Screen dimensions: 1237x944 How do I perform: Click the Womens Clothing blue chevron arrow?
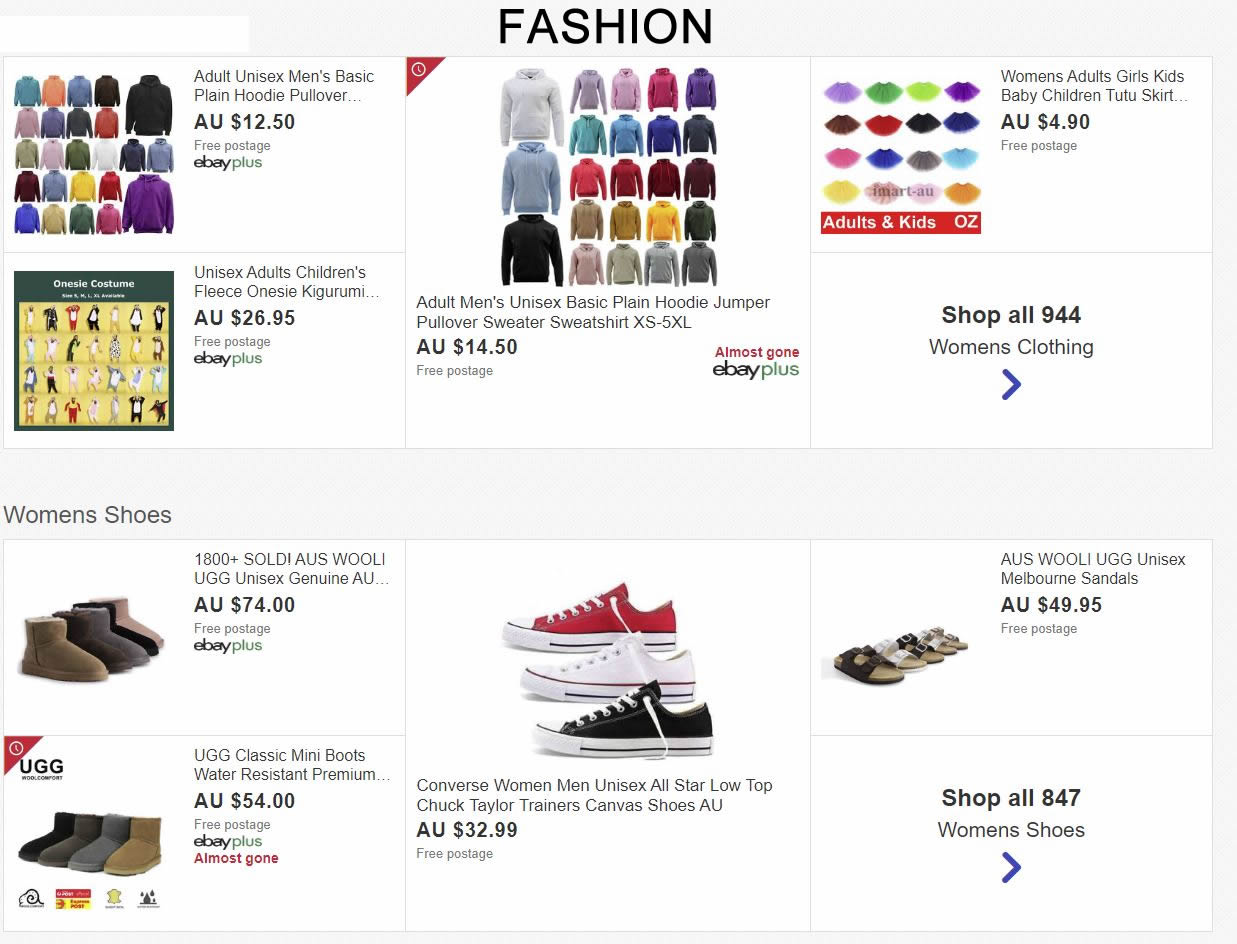coord(1011,384)
